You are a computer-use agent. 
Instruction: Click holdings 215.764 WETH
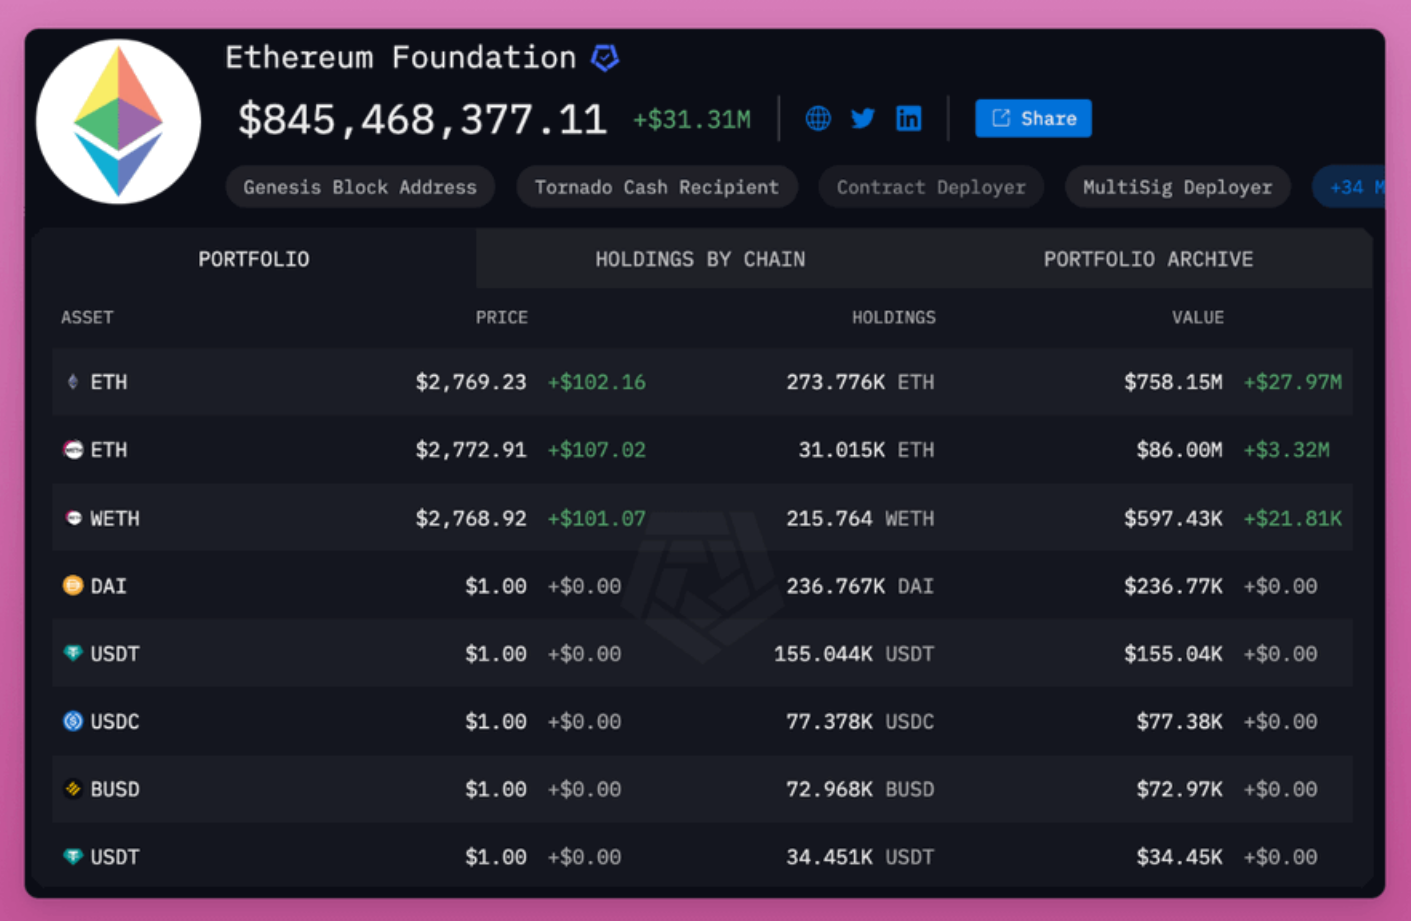tap(860, 518)
